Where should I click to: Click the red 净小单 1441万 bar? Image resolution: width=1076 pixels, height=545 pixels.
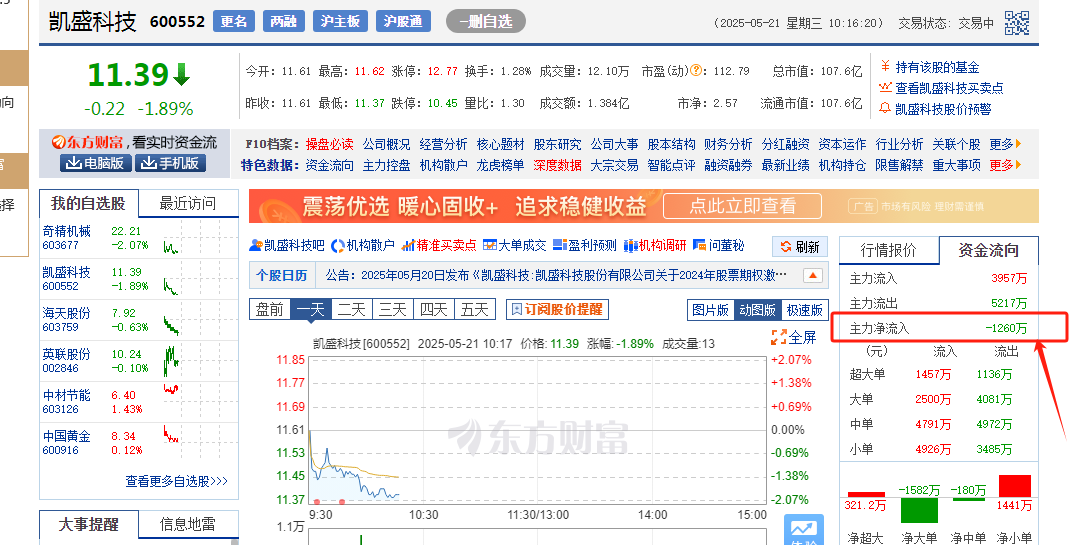[1015, 486]
